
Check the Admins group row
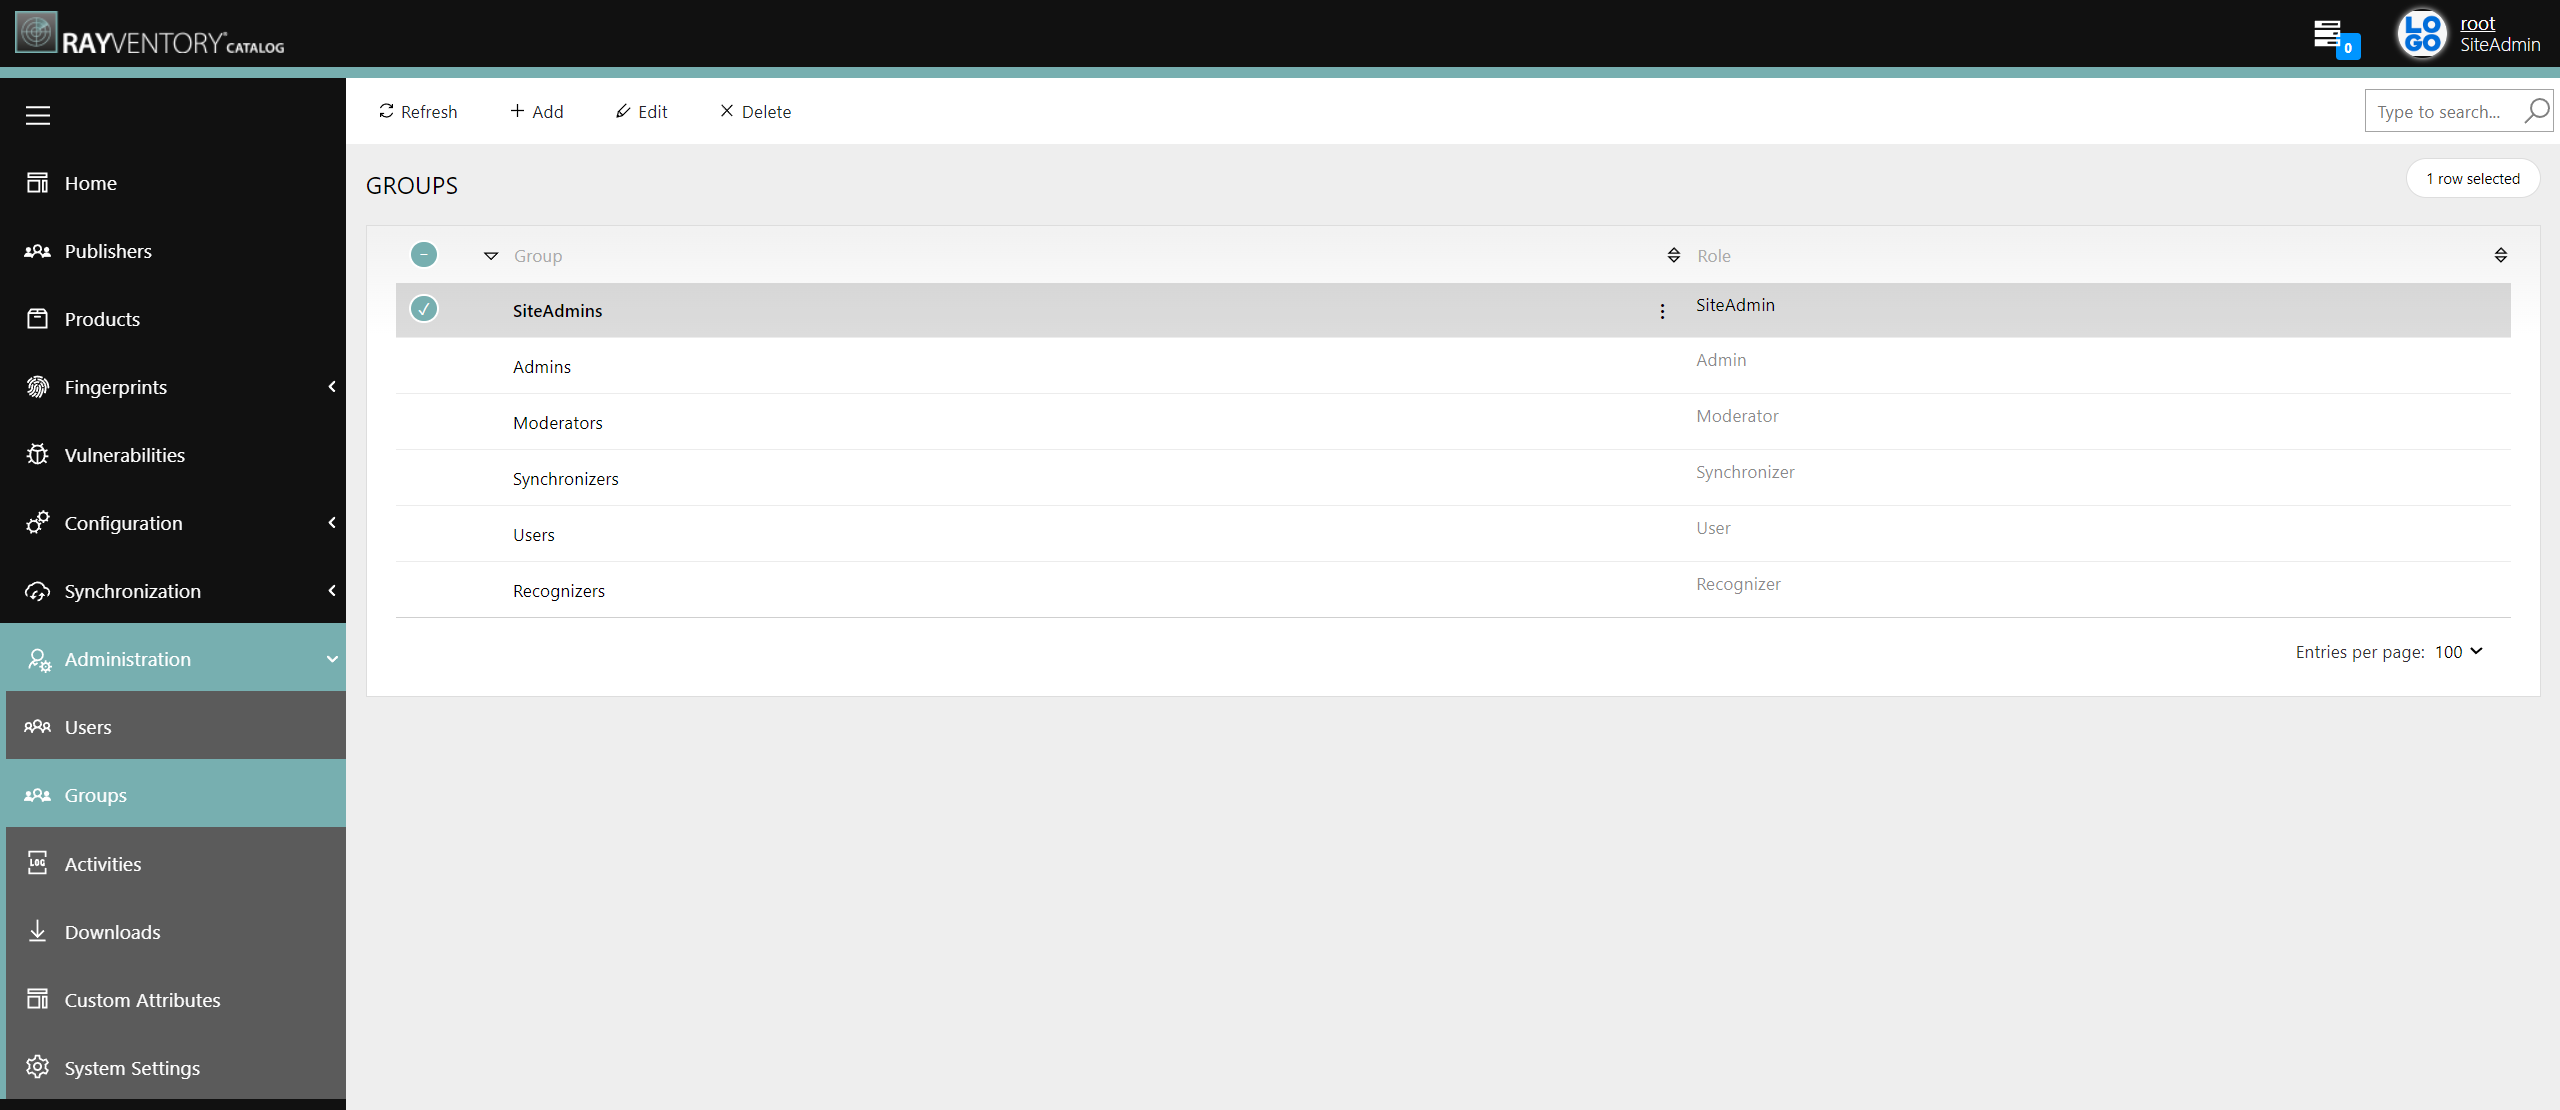[423, 366]
